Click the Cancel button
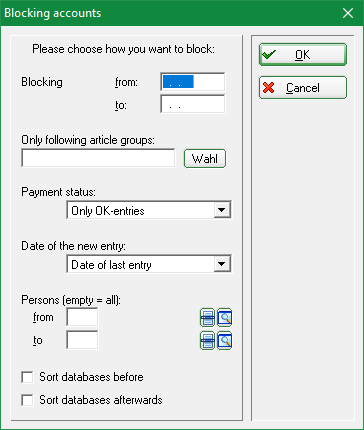The height and width of the screenshot is (430, 364). [303, 88]
